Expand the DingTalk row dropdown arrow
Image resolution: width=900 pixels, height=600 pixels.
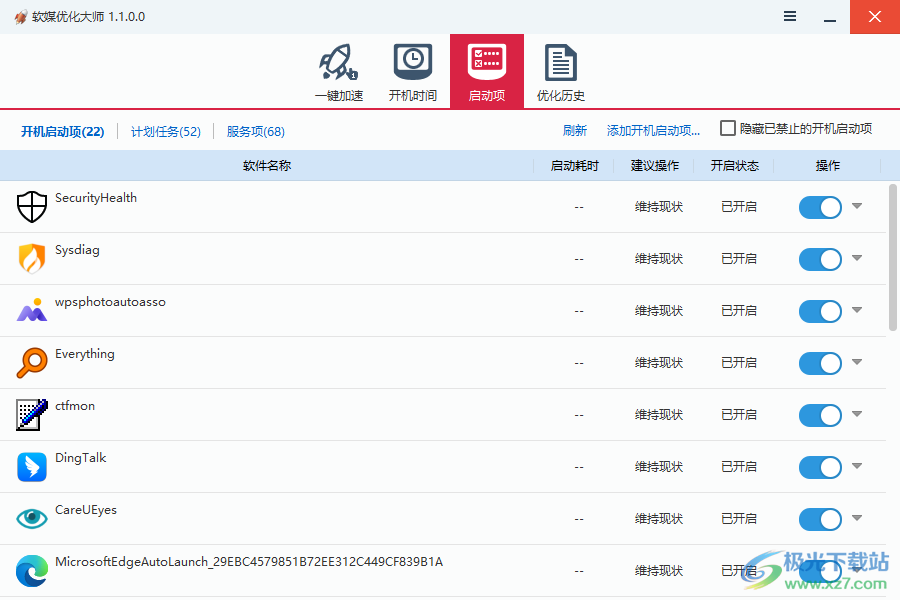(x=857, y=467)
